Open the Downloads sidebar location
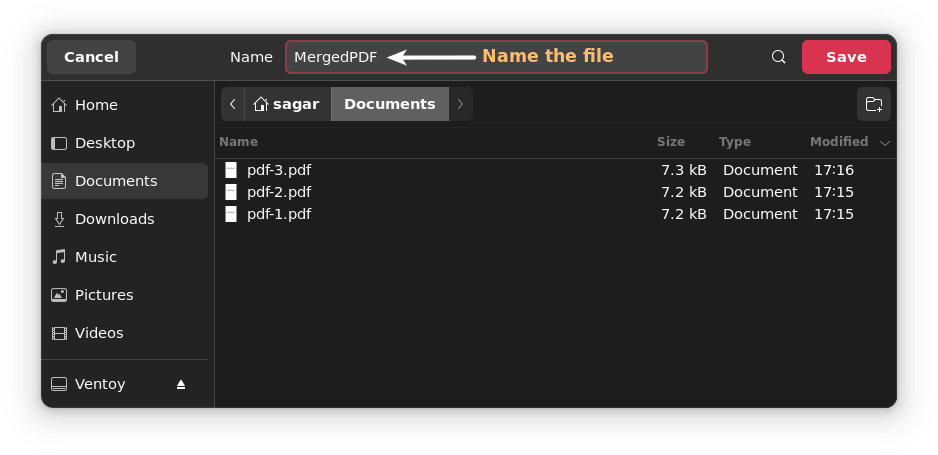This screenshot has width=938, height=455. tap(114, 219)
